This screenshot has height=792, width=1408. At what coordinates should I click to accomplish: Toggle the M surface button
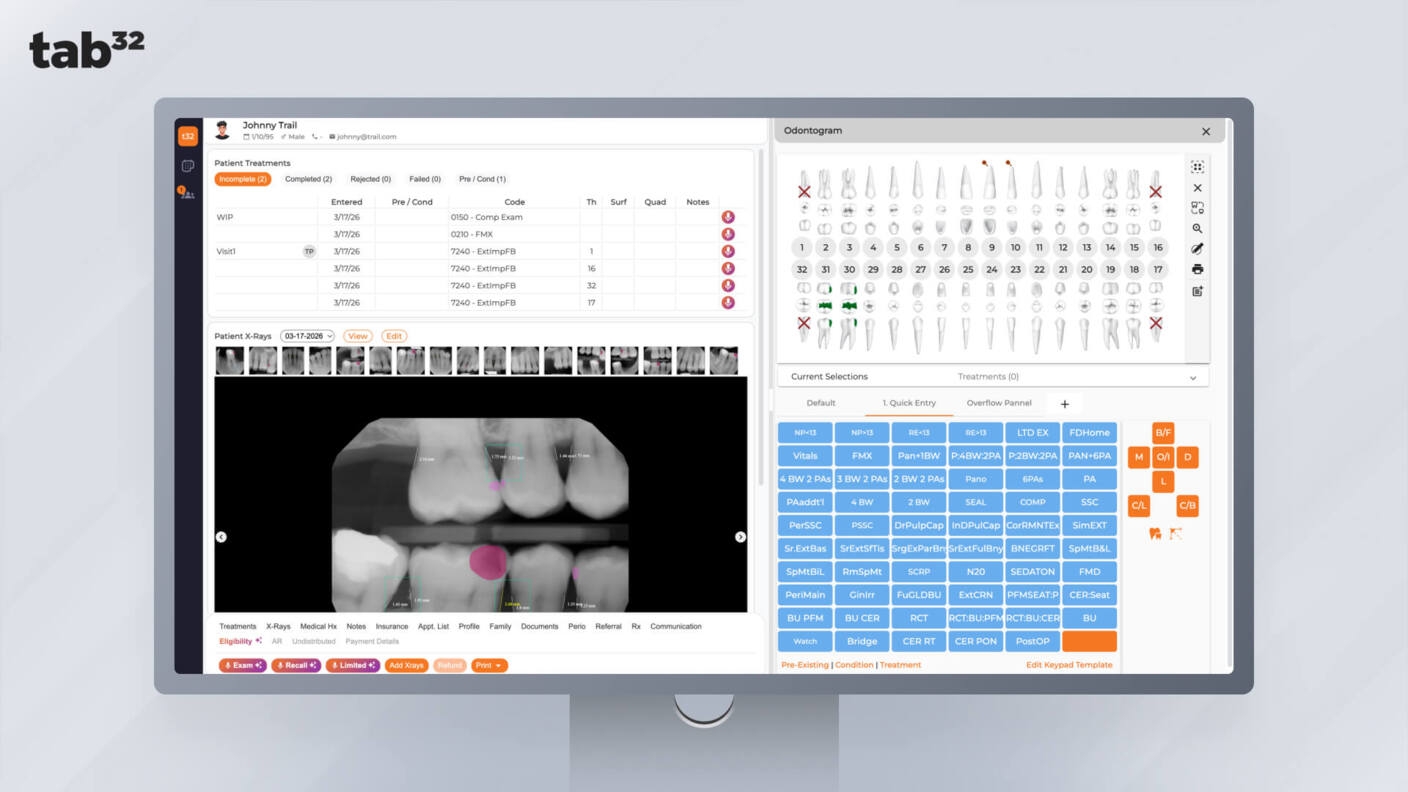[1138, 457]
